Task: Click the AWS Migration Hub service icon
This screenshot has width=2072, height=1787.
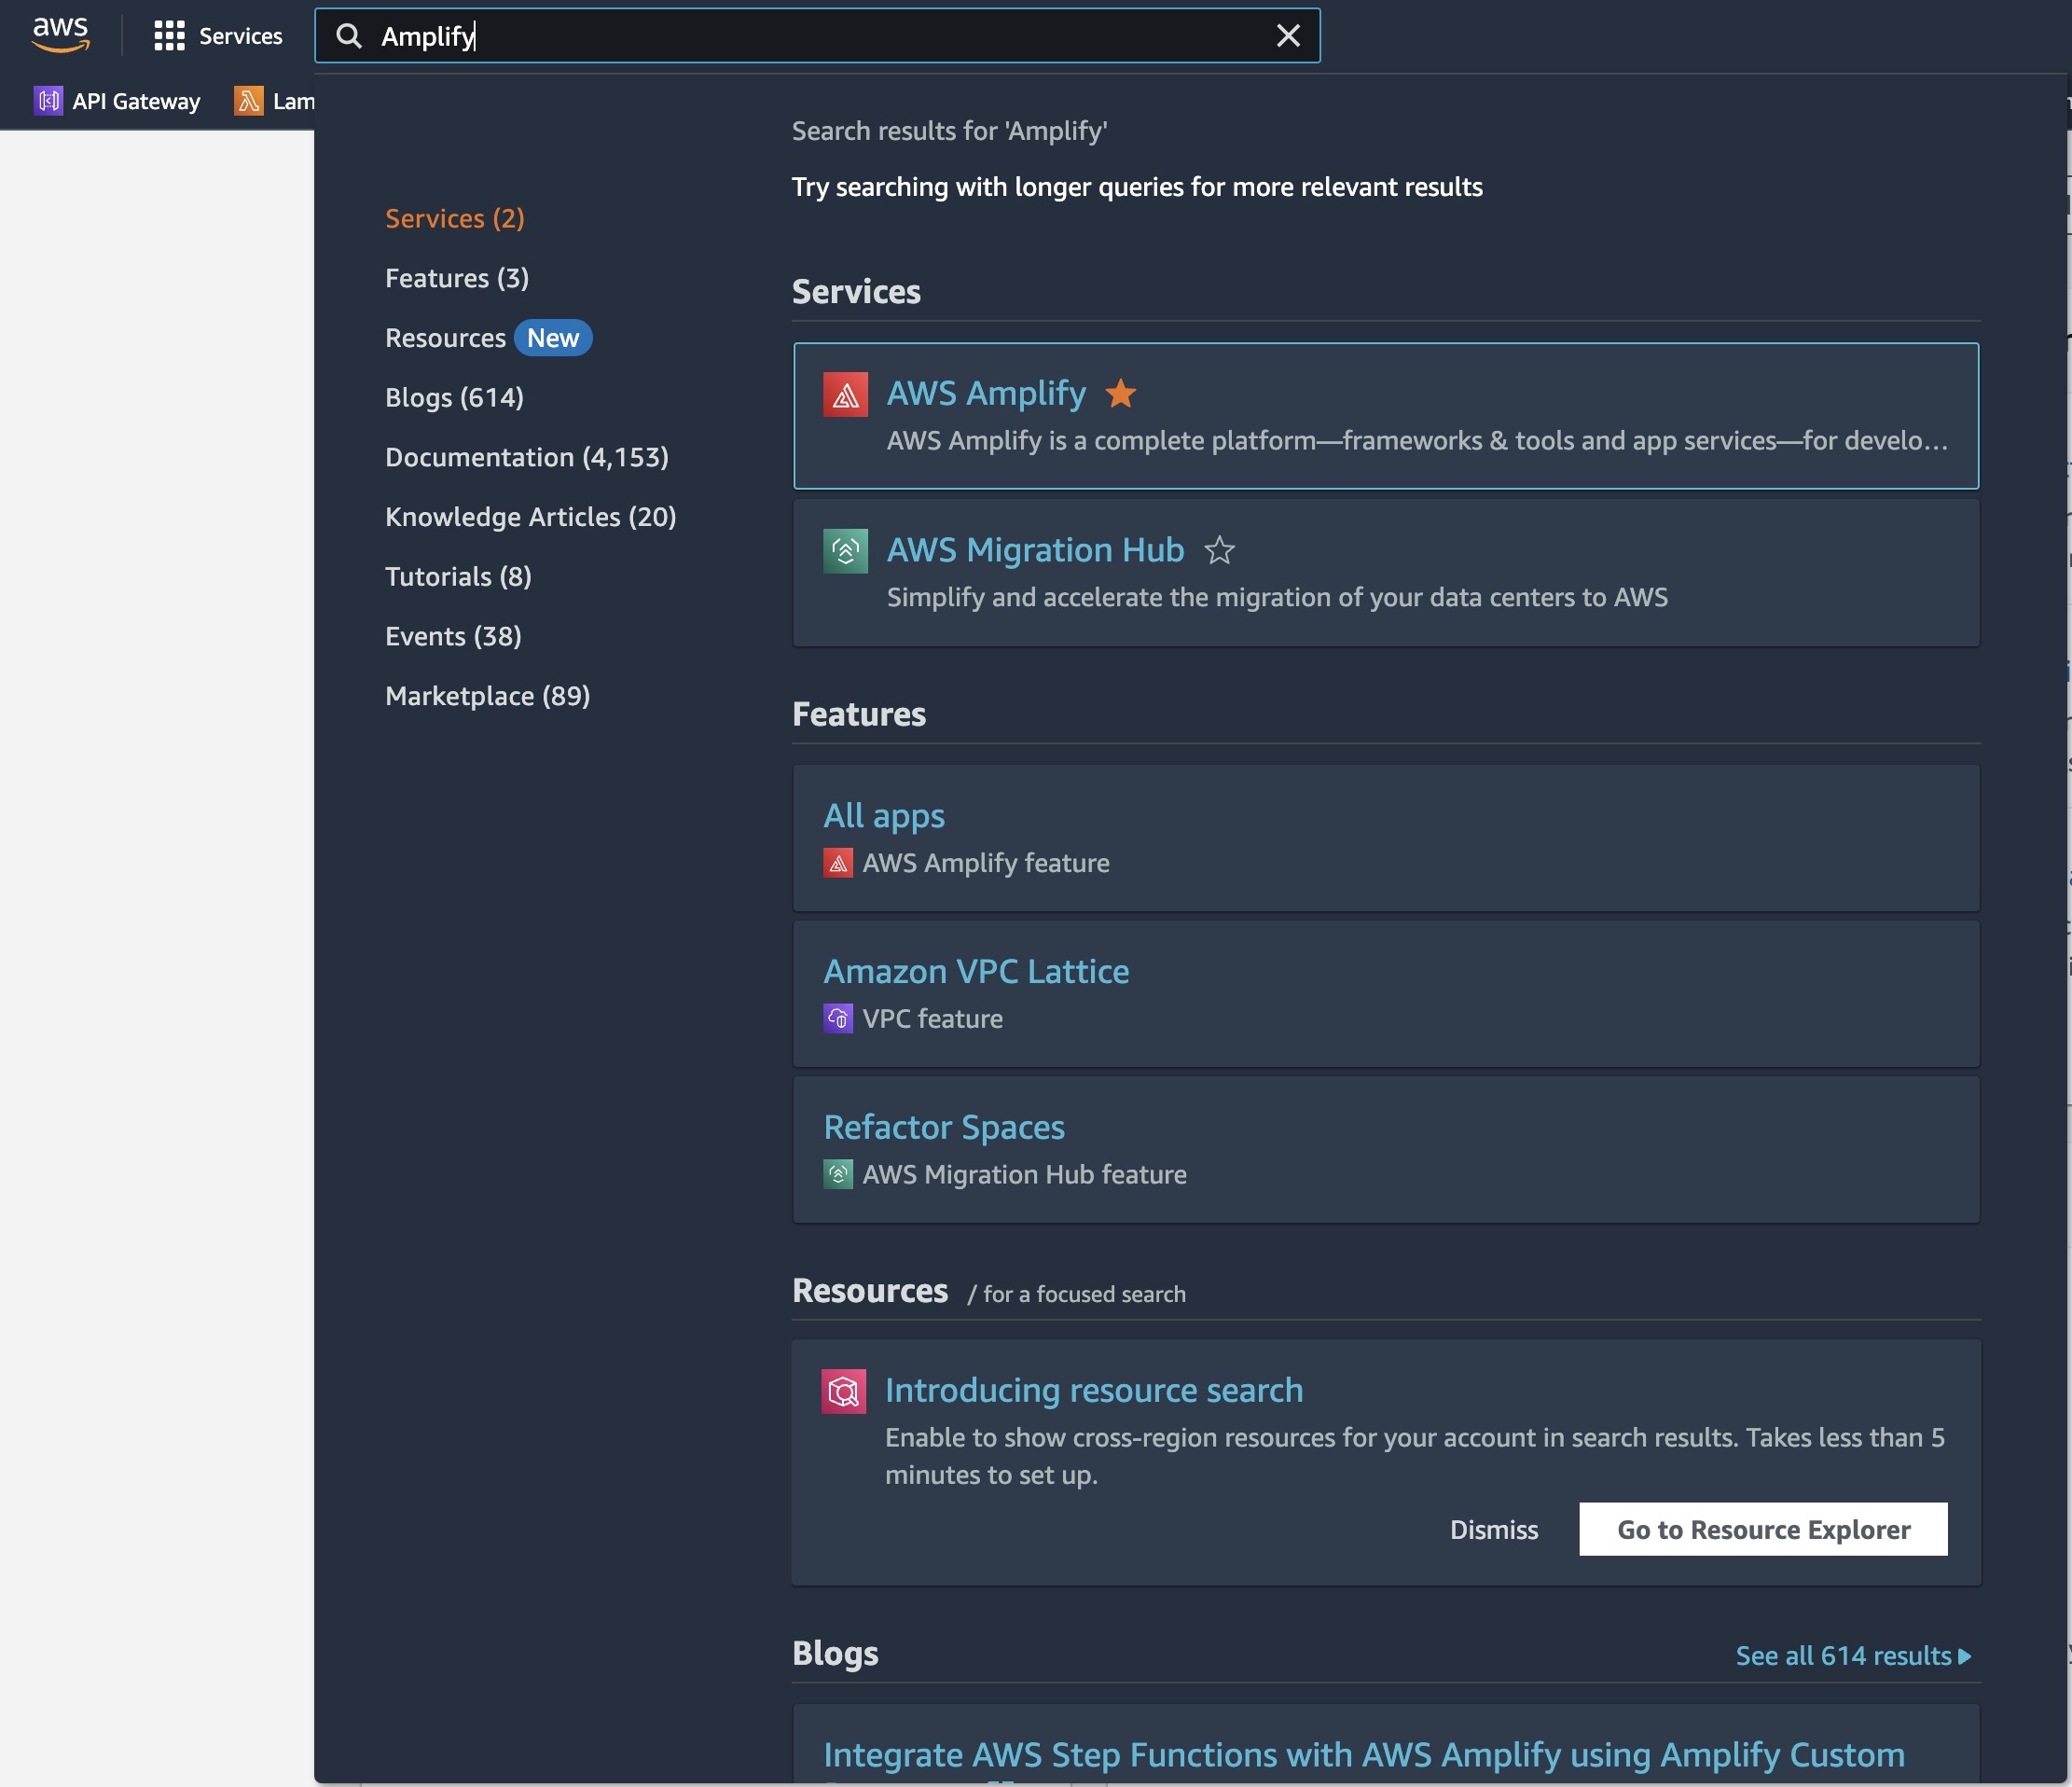Action: [x=845, y=551]
